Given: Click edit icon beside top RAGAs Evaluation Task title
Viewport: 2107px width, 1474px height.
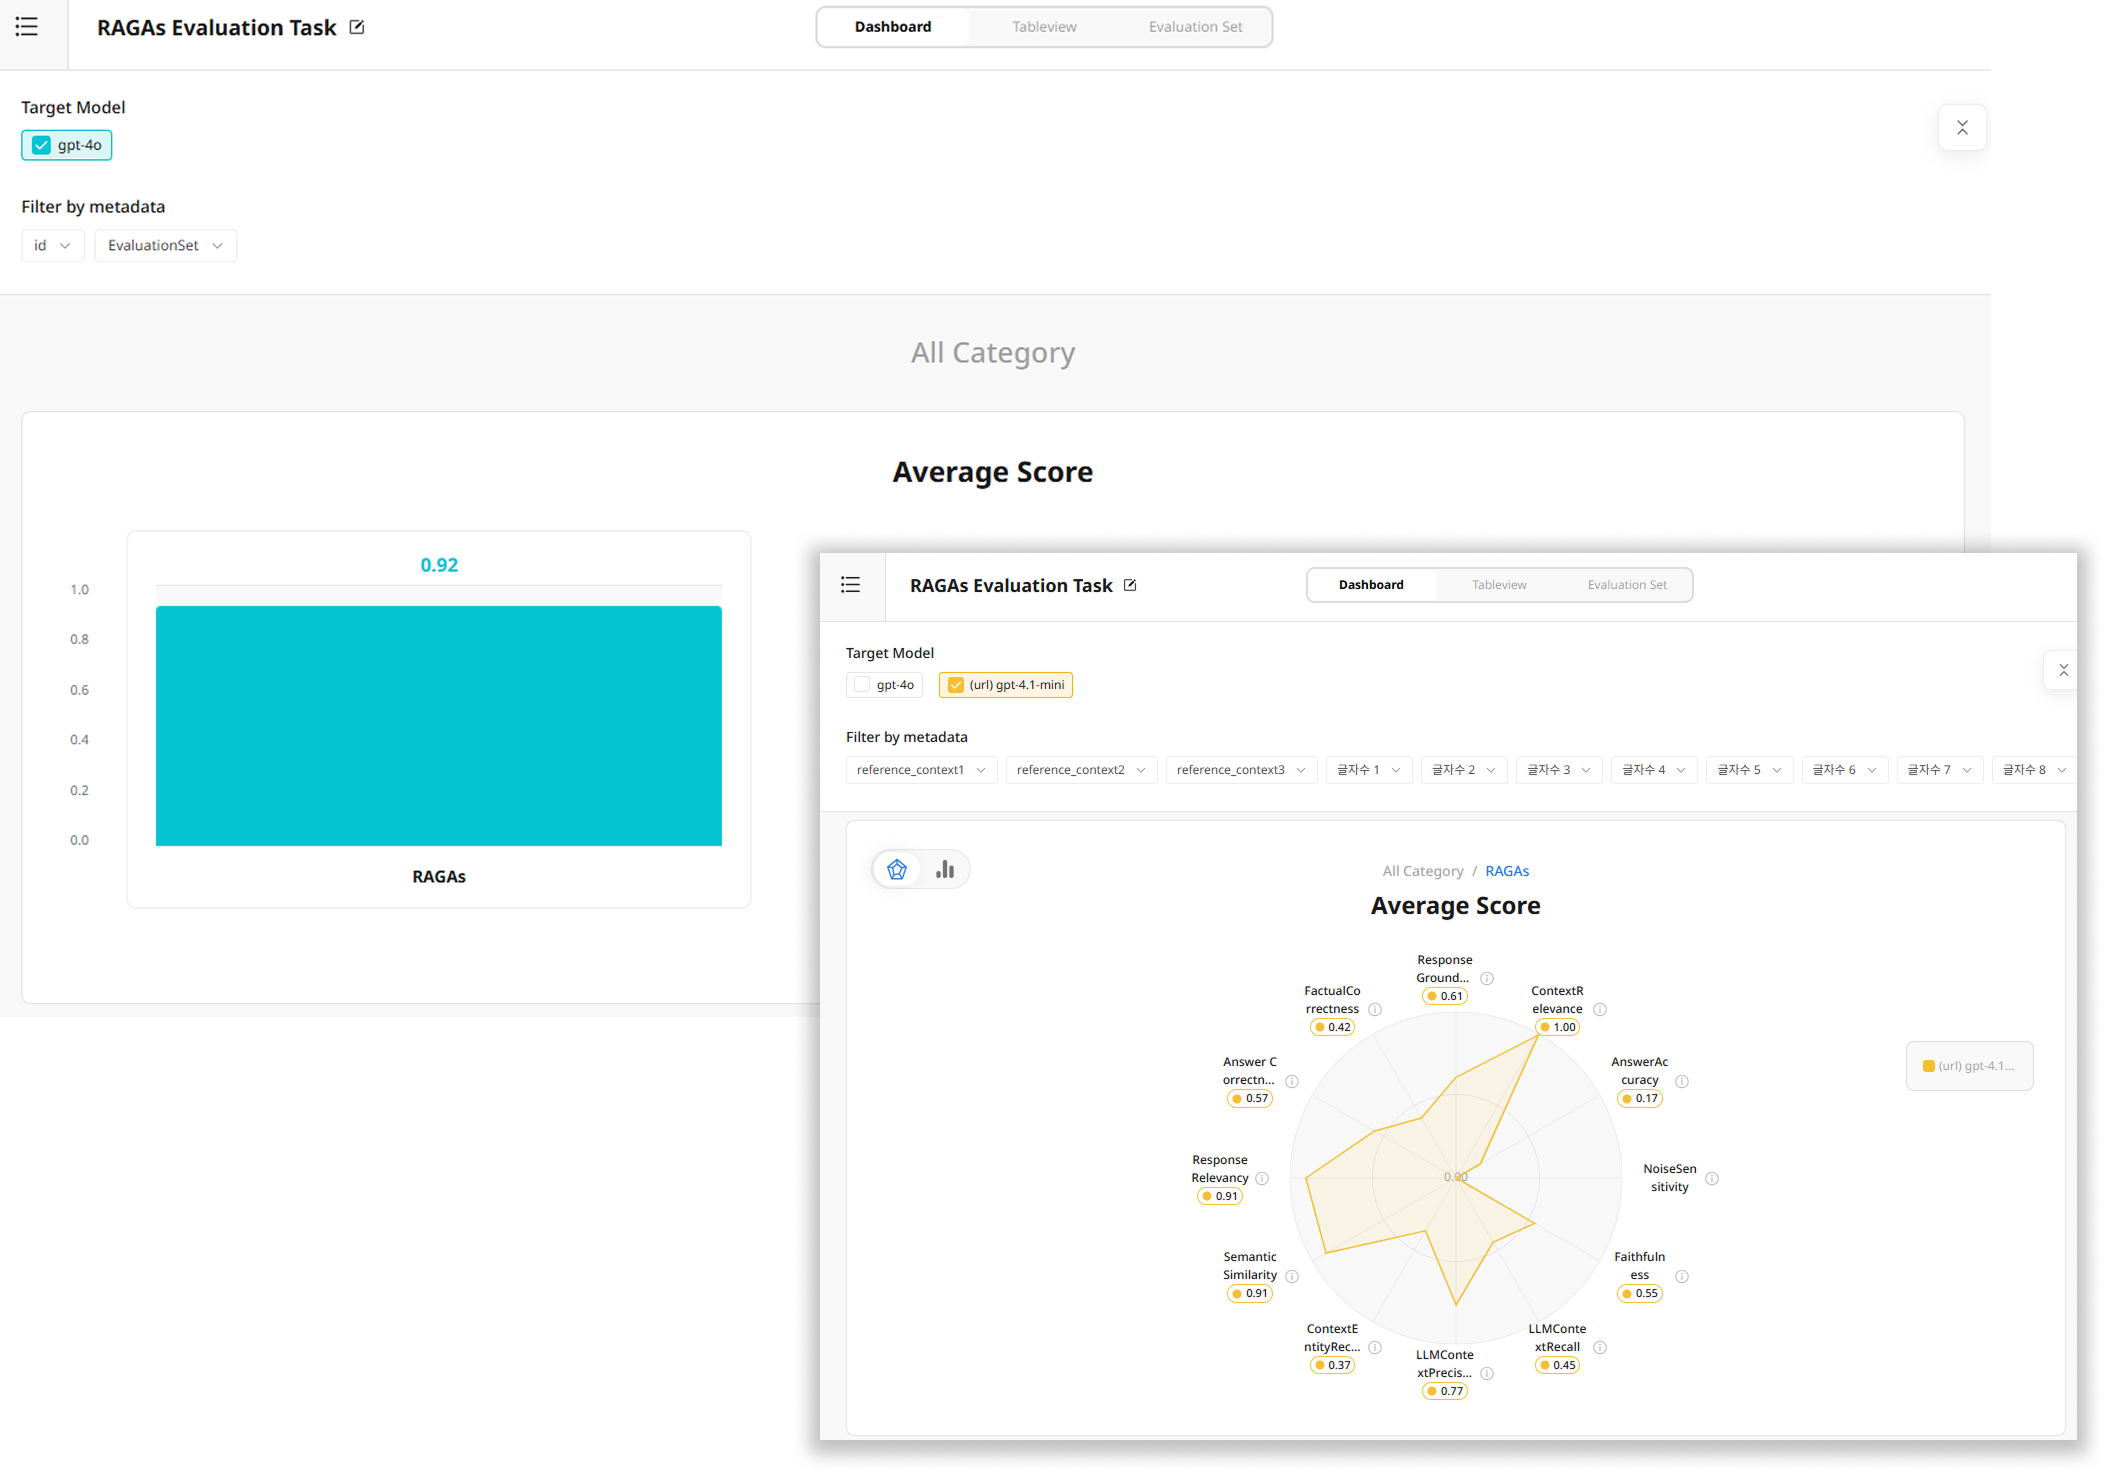Looking at the screenshot, I should click(x=357, y=27).
